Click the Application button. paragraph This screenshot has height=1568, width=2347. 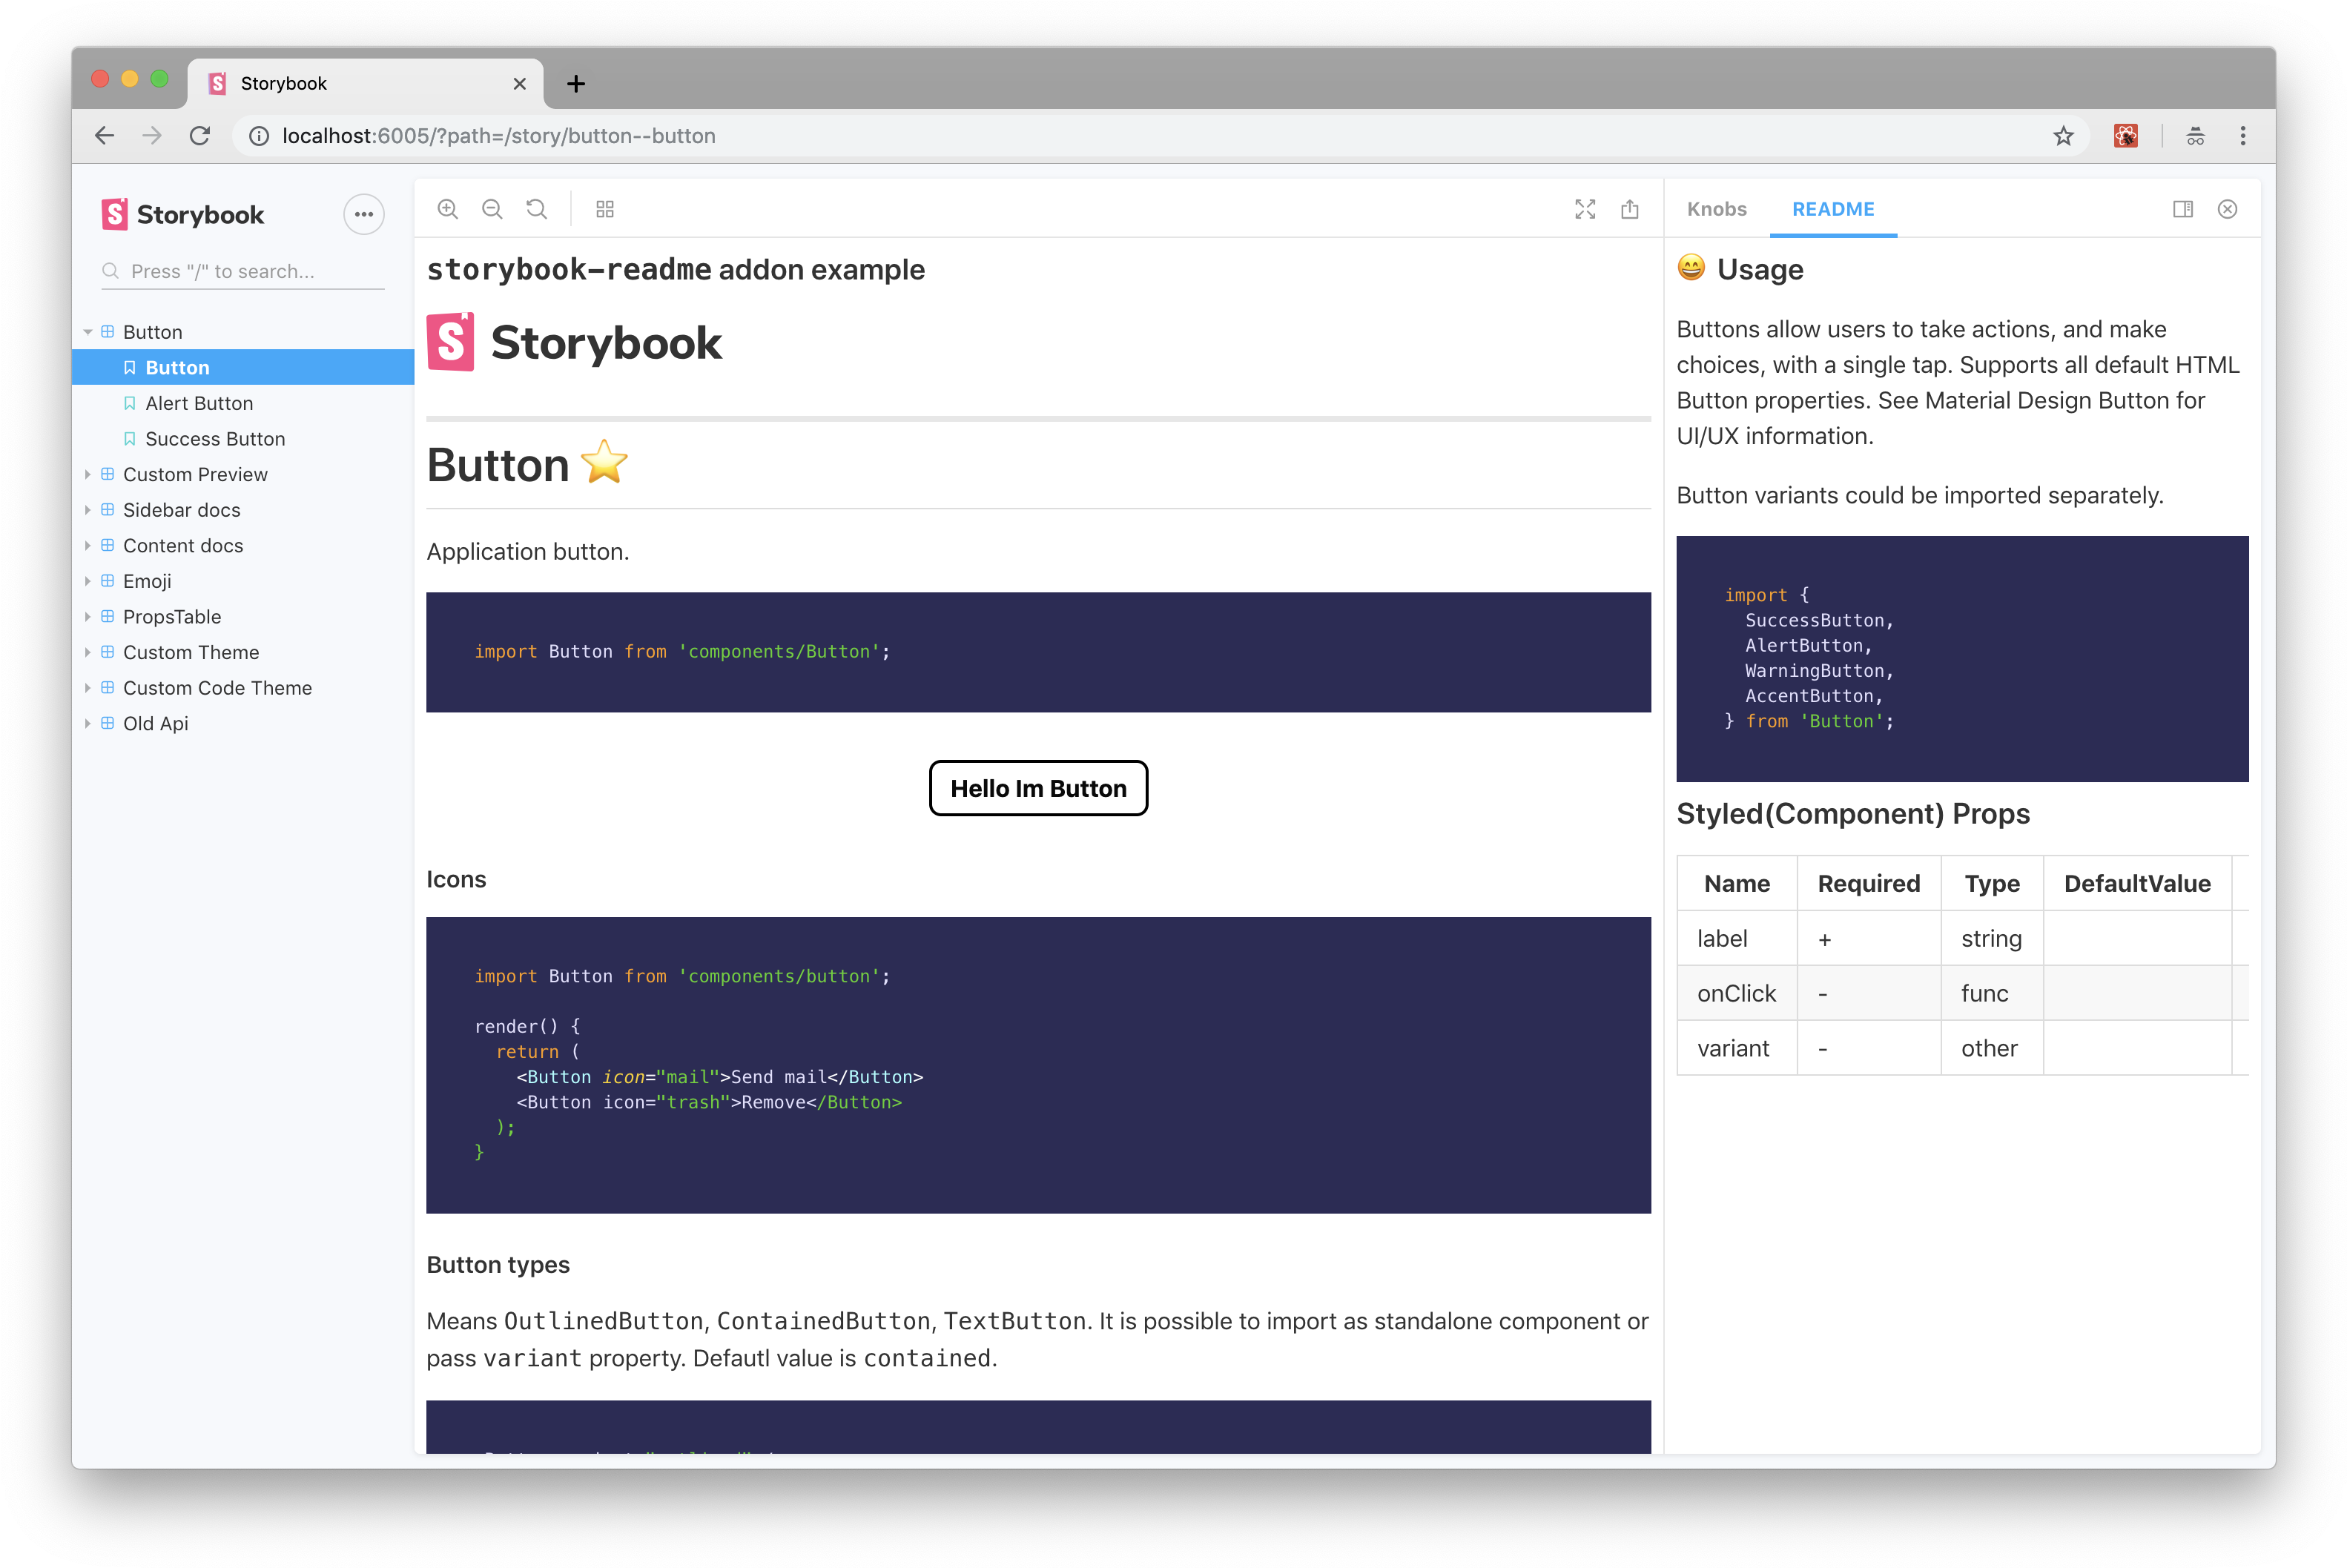tap(528, 552)
